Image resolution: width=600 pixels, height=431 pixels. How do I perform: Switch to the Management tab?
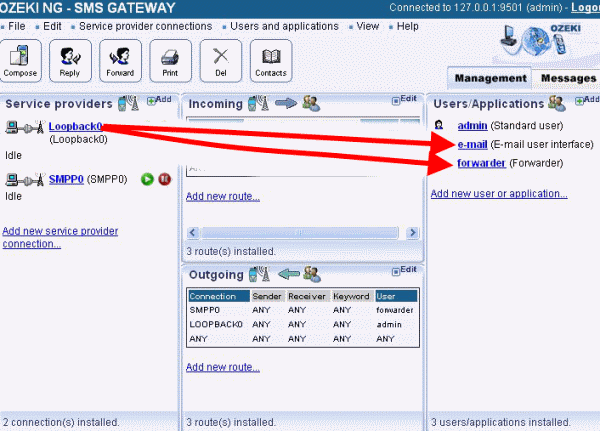point(490,78)
